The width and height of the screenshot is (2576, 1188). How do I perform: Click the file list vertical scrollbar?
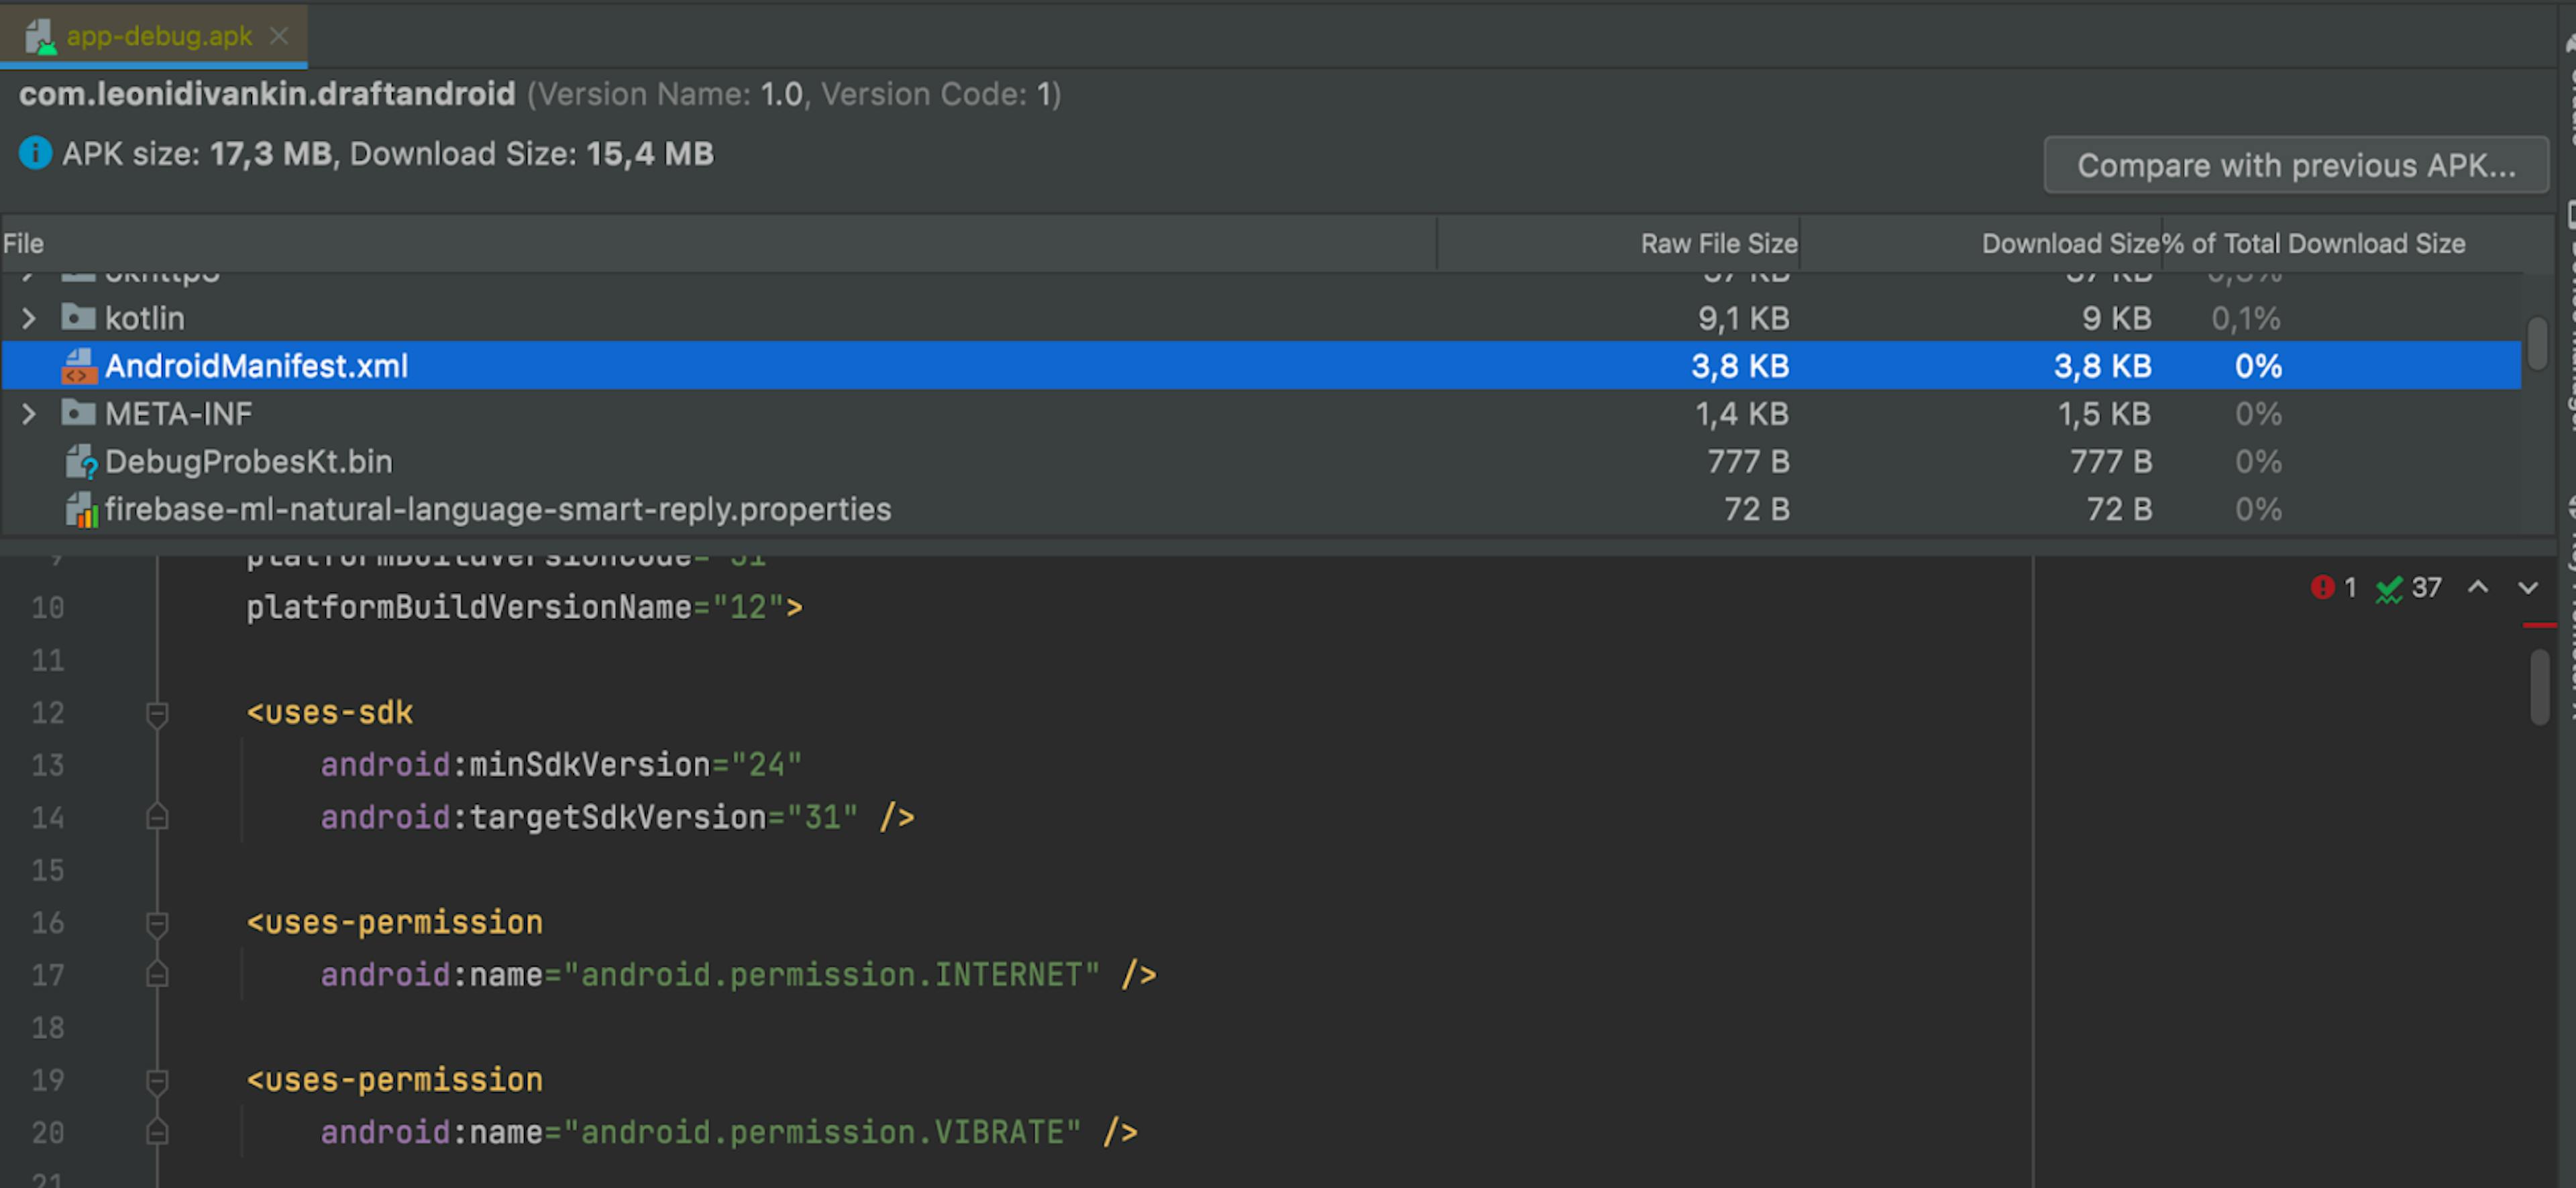2537,343
